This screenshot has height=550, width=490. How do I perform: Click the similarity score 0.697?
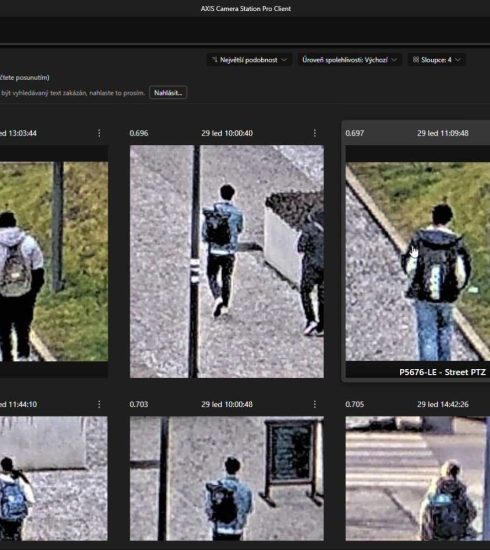355,133
